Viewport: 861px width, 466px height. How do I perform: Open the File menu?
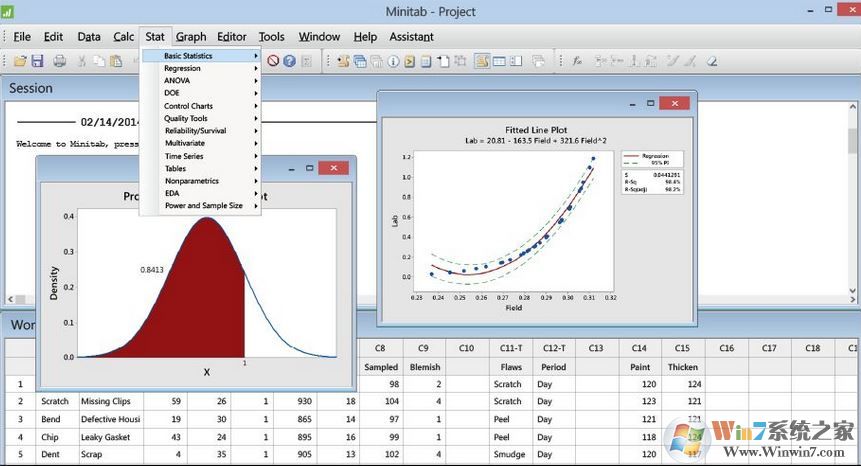[x=22, y=37]
